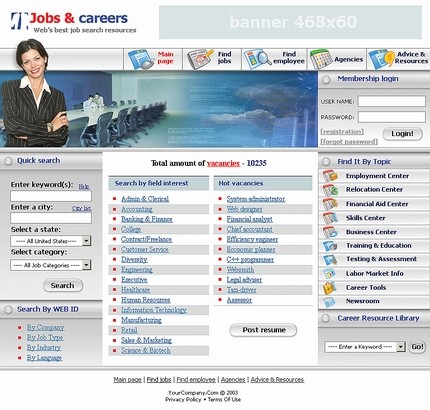Click the Login! button
430x410 pixels.
pyautogui.click(x=402, y=134)
